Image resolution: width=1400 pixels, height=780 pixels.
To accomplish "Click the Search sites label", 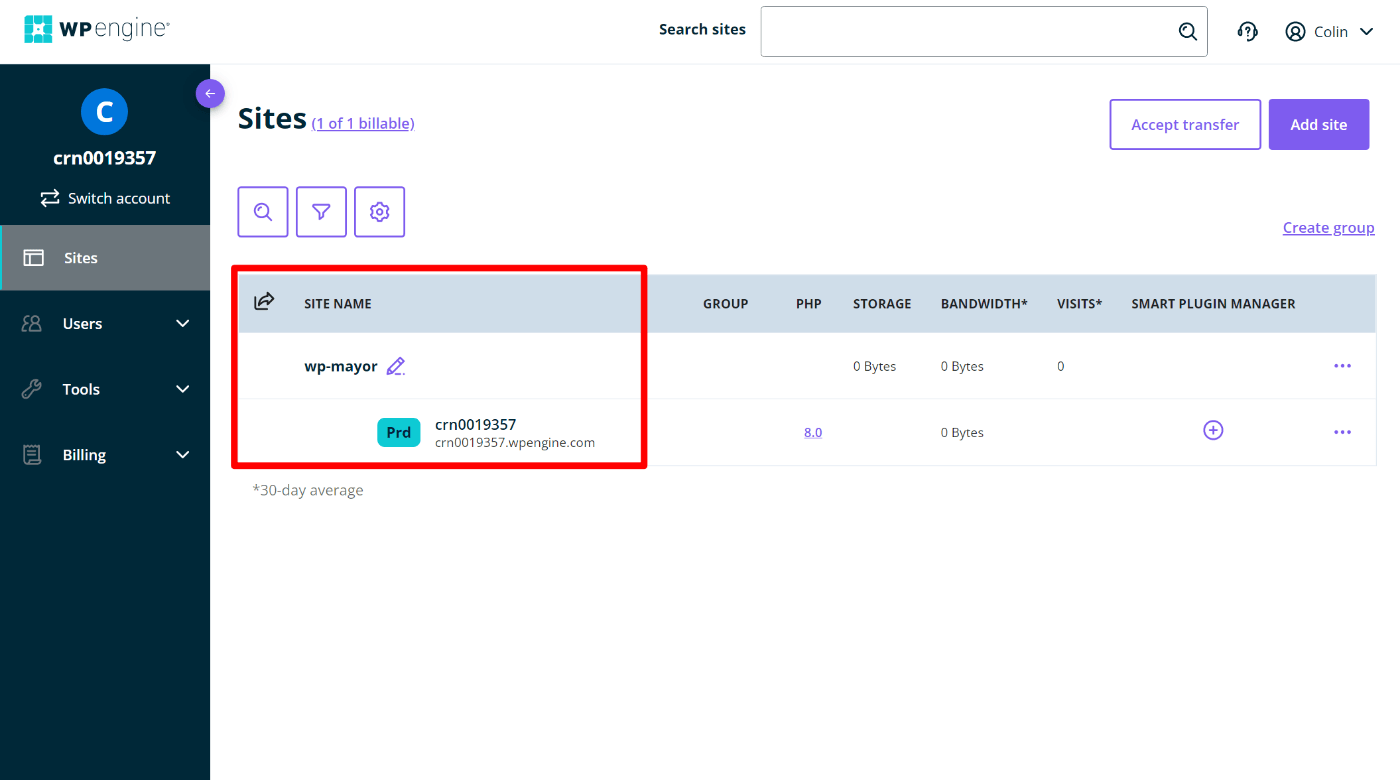I will [x=702, y=30].
